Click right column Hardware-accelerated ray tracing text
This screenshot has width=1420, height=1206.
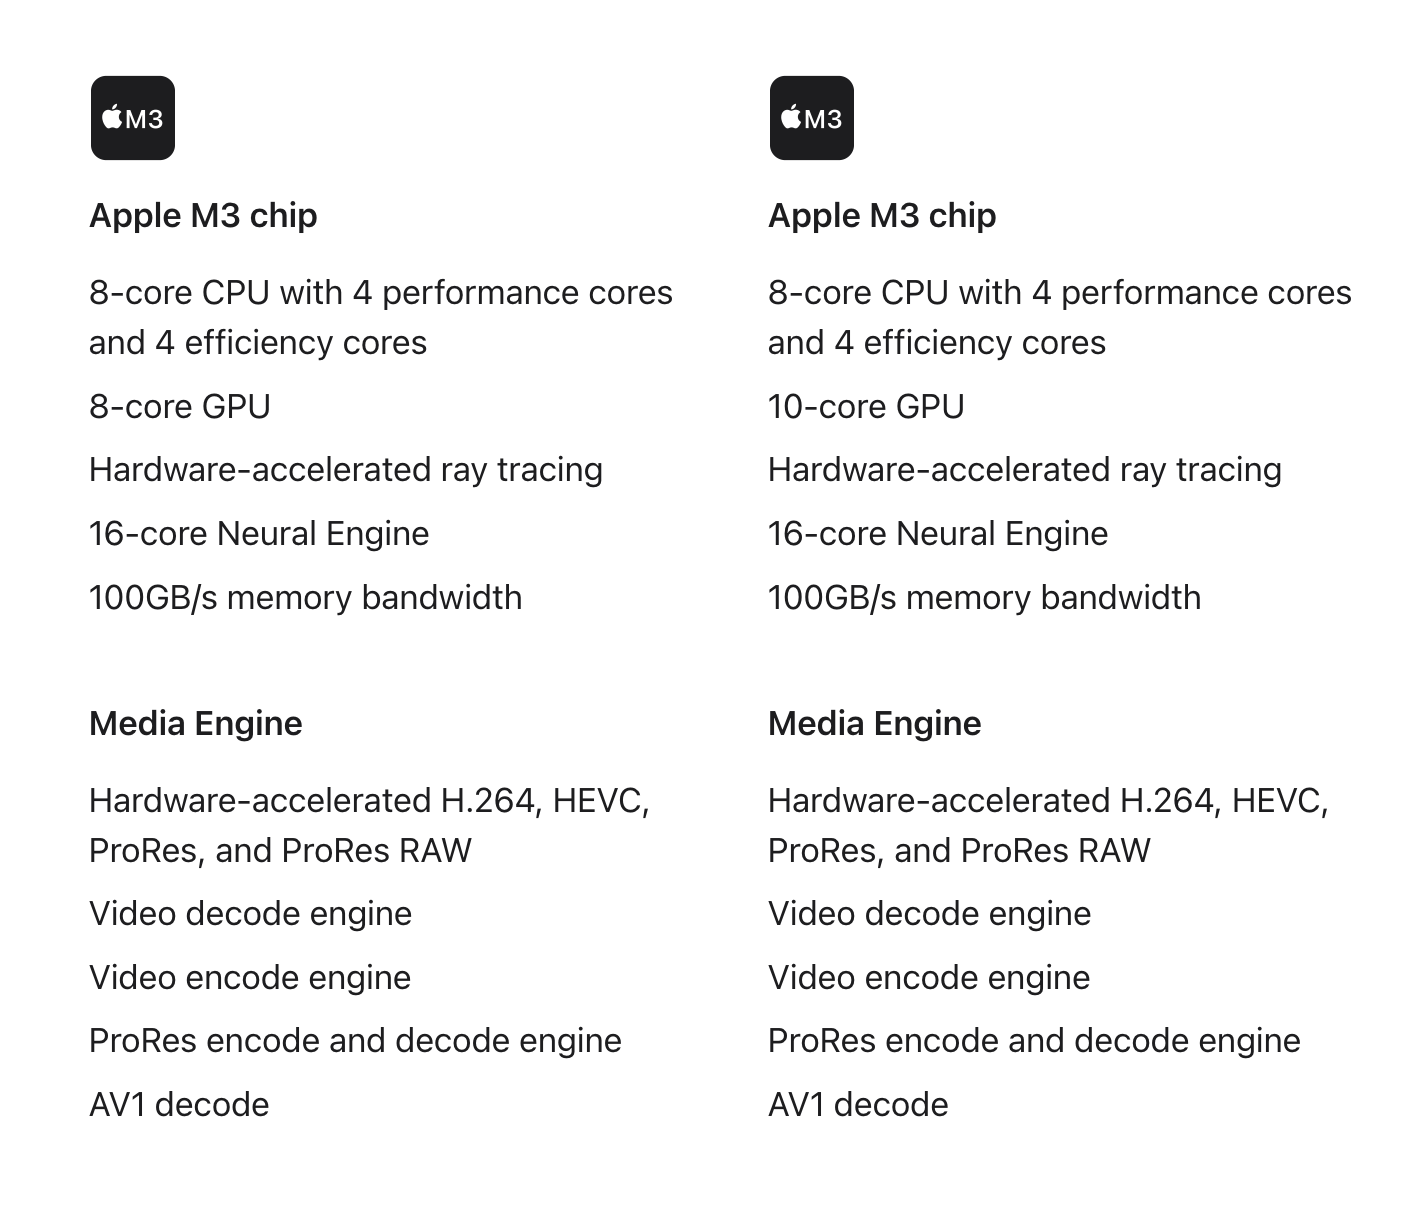[1025, 470]
